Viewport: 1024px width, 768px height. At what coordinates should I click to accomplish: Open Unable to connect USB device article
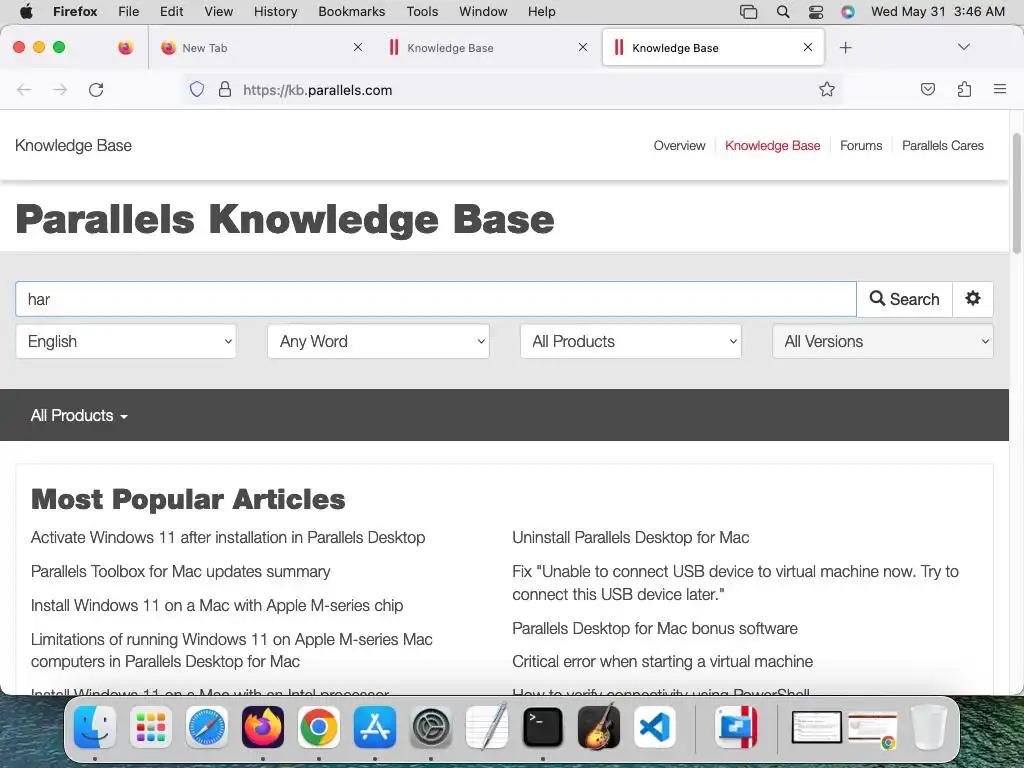click(x=735, y=583)
